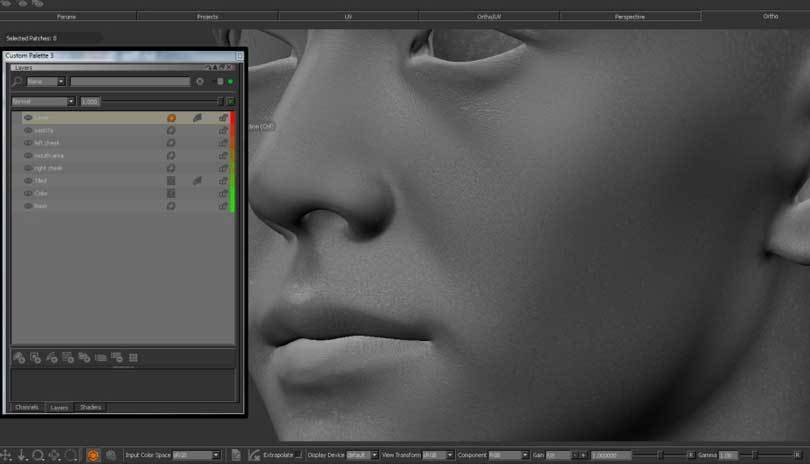
Task: Click the procedural type icon on Tiled row
Action: pyautogui.click(x=171, y=180)
